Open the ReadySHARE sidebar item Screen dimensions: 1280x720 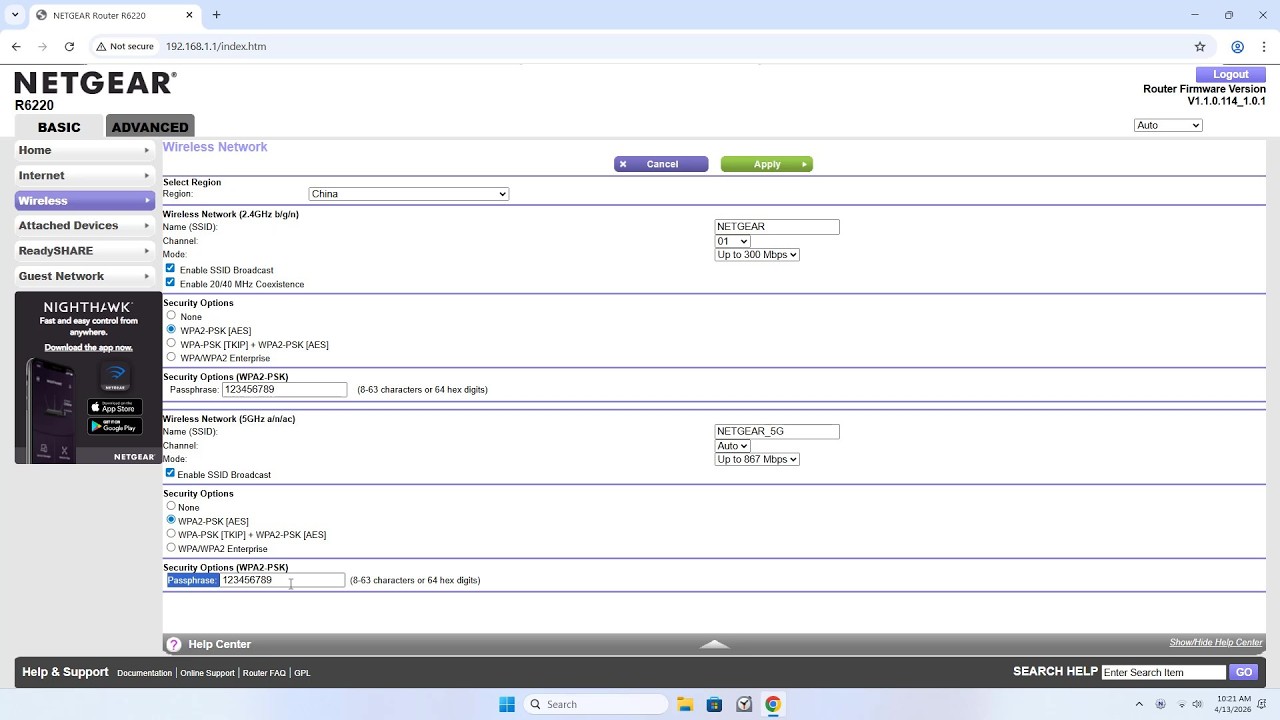(x=85, y=251)
